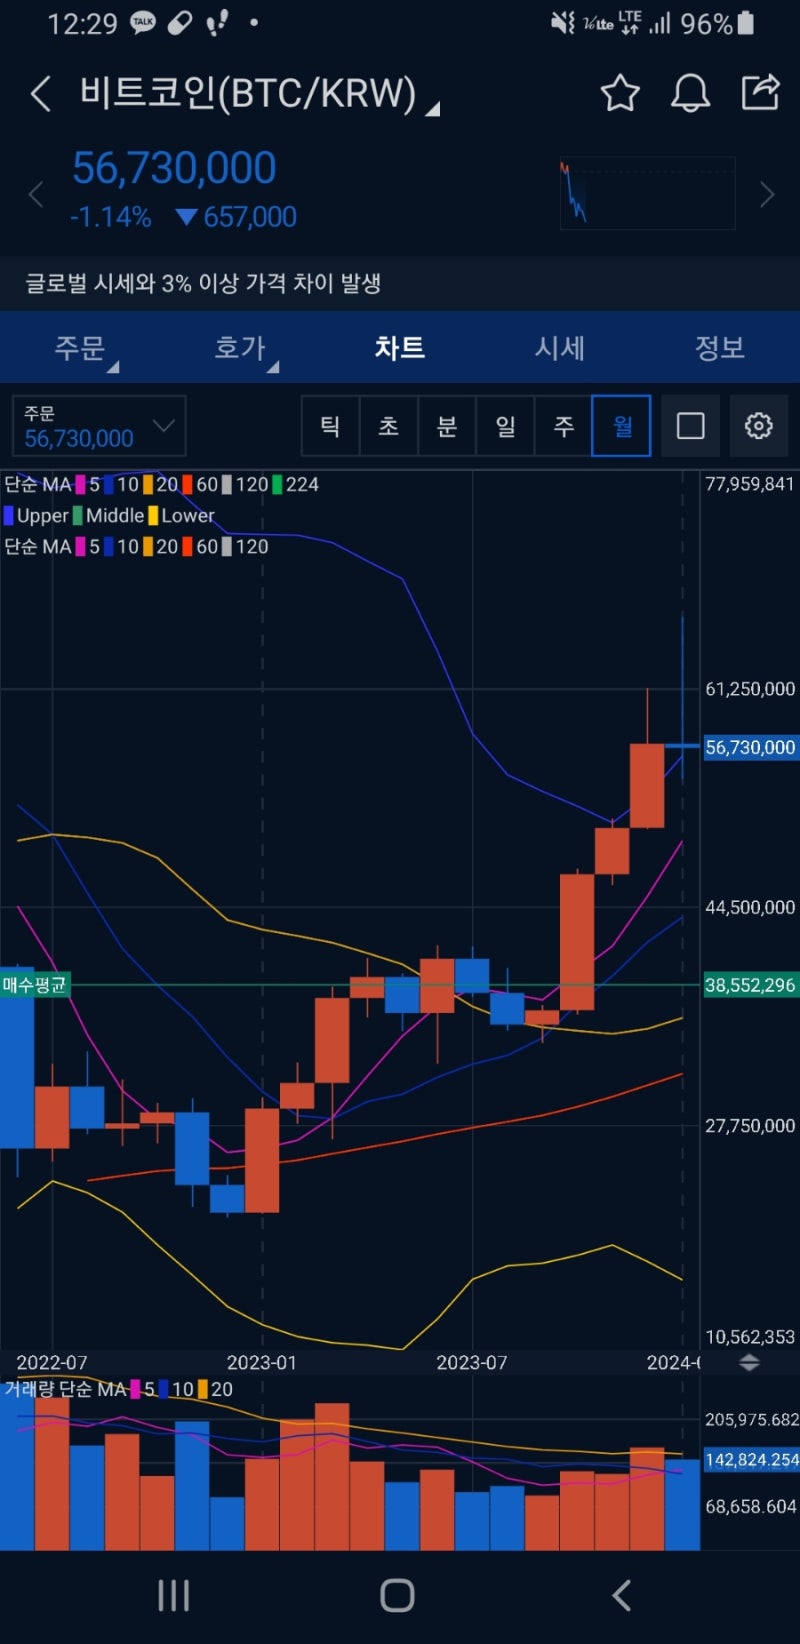Viewport: 800px width, 1644px height.
Task: Tap the global price difference notice banner
Action: [400, 284]
